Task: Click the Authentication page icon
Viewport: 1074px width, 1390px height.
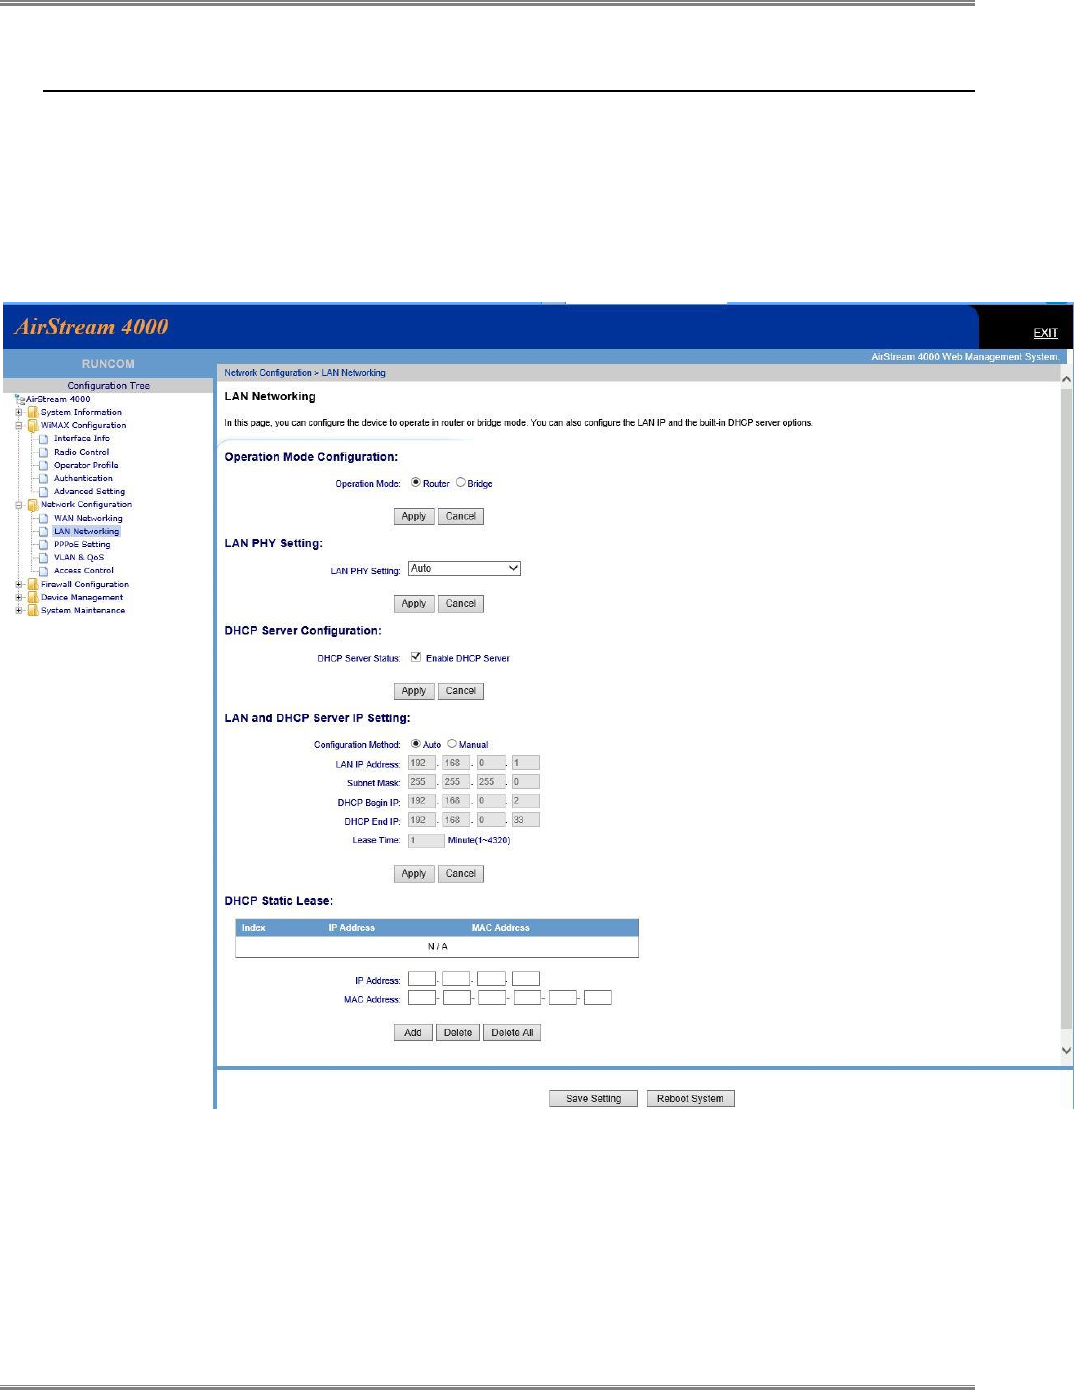Action: [44, 478]
